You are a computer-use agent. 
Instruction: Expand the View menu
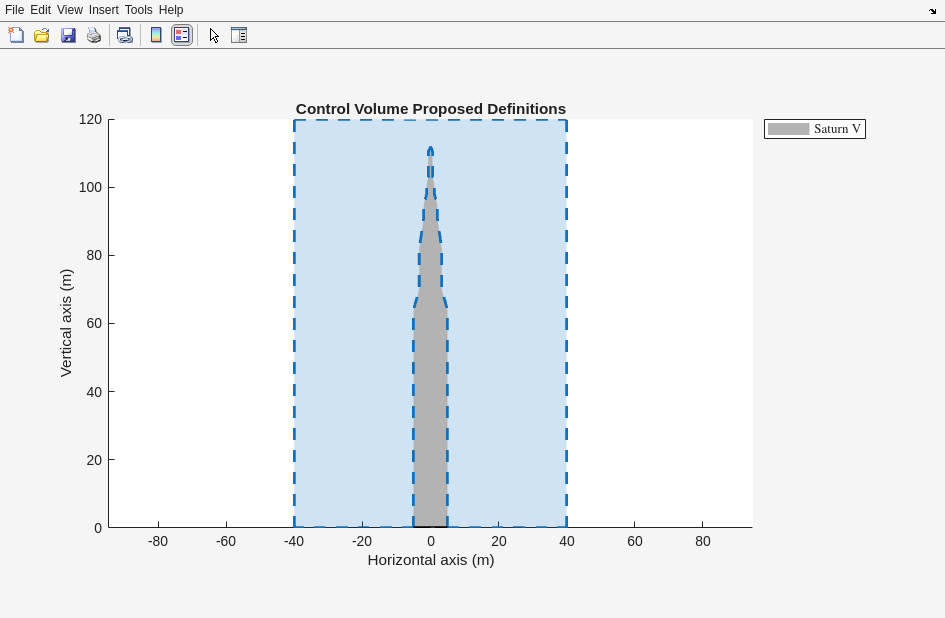click(69, 10)
